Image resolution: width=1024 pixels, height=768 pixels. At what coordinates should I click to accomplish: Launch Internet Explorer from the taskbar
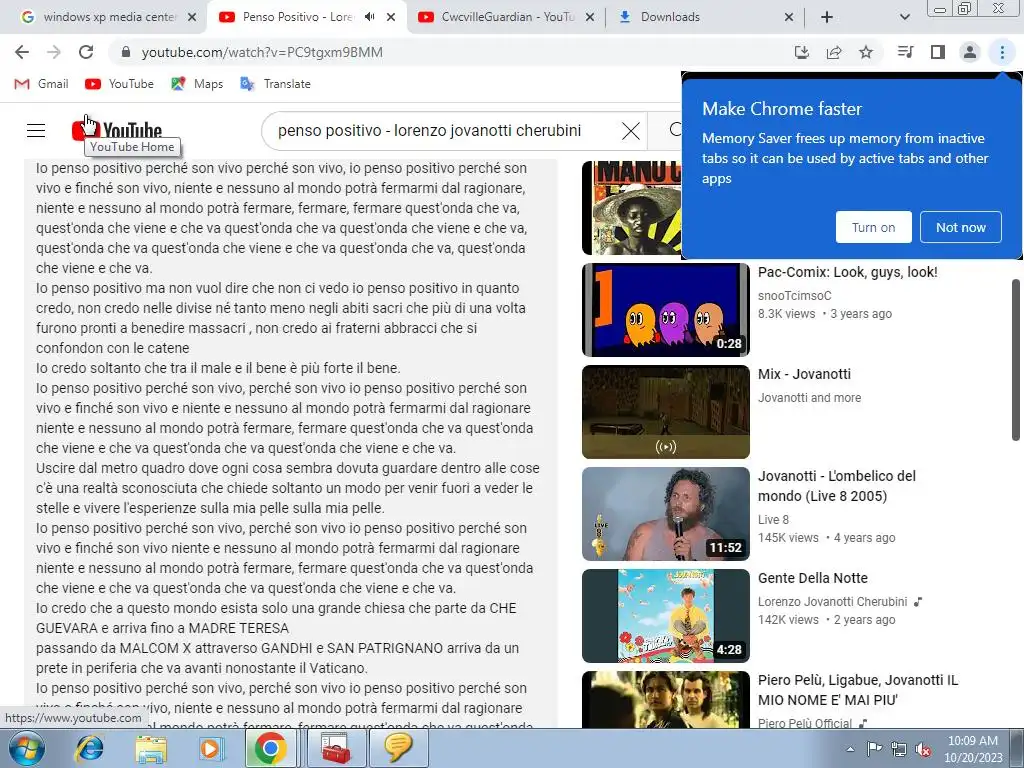[88, 748]
